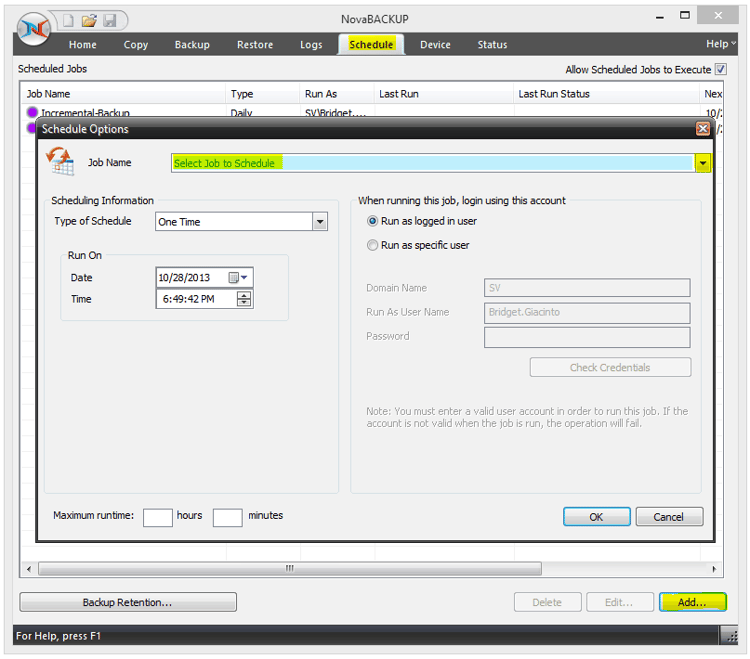
Task: Open Type of Schedule dropdown
Action: pos(320,221)
